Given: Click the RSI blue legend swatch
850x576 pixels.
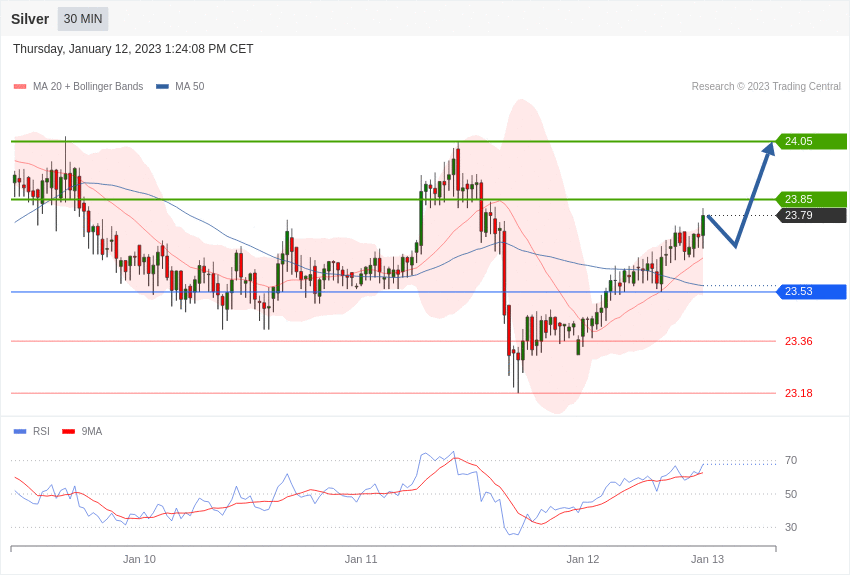Looking at the screenshot, I should [20, 432].
